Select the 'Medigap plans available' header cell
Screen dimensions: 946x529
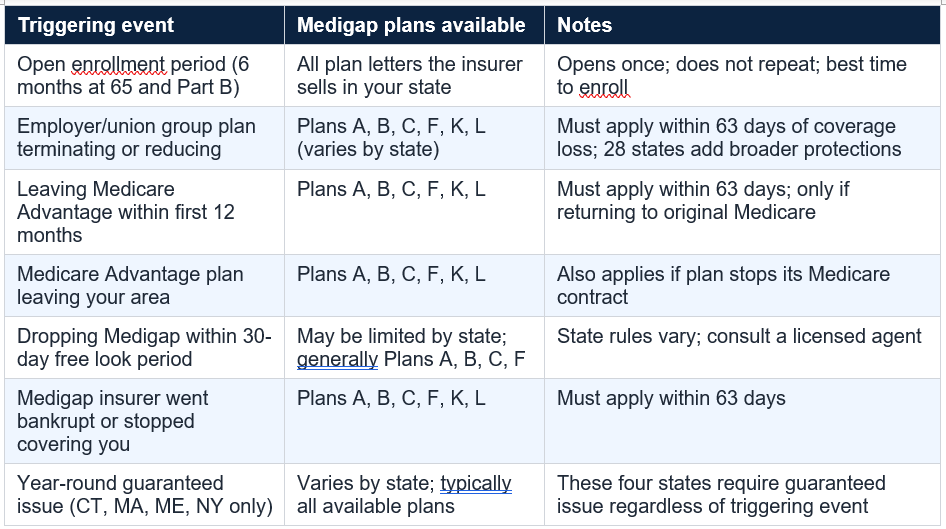pyautogui.click(x=414, y=25)
